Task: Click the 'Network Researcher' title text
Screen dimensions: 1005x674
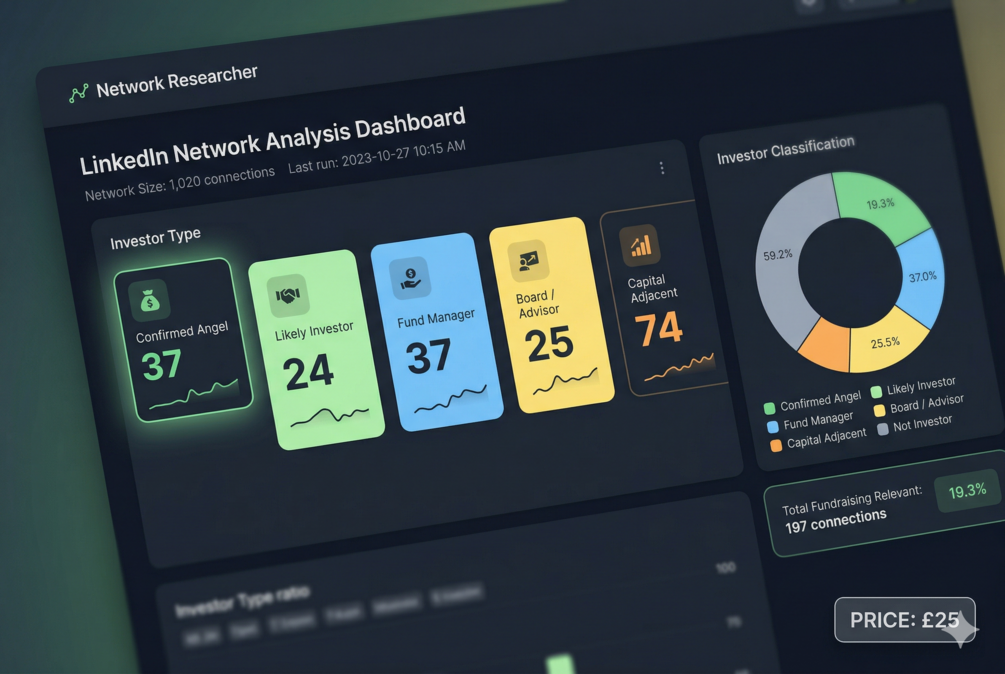Action: coord(177,81)
